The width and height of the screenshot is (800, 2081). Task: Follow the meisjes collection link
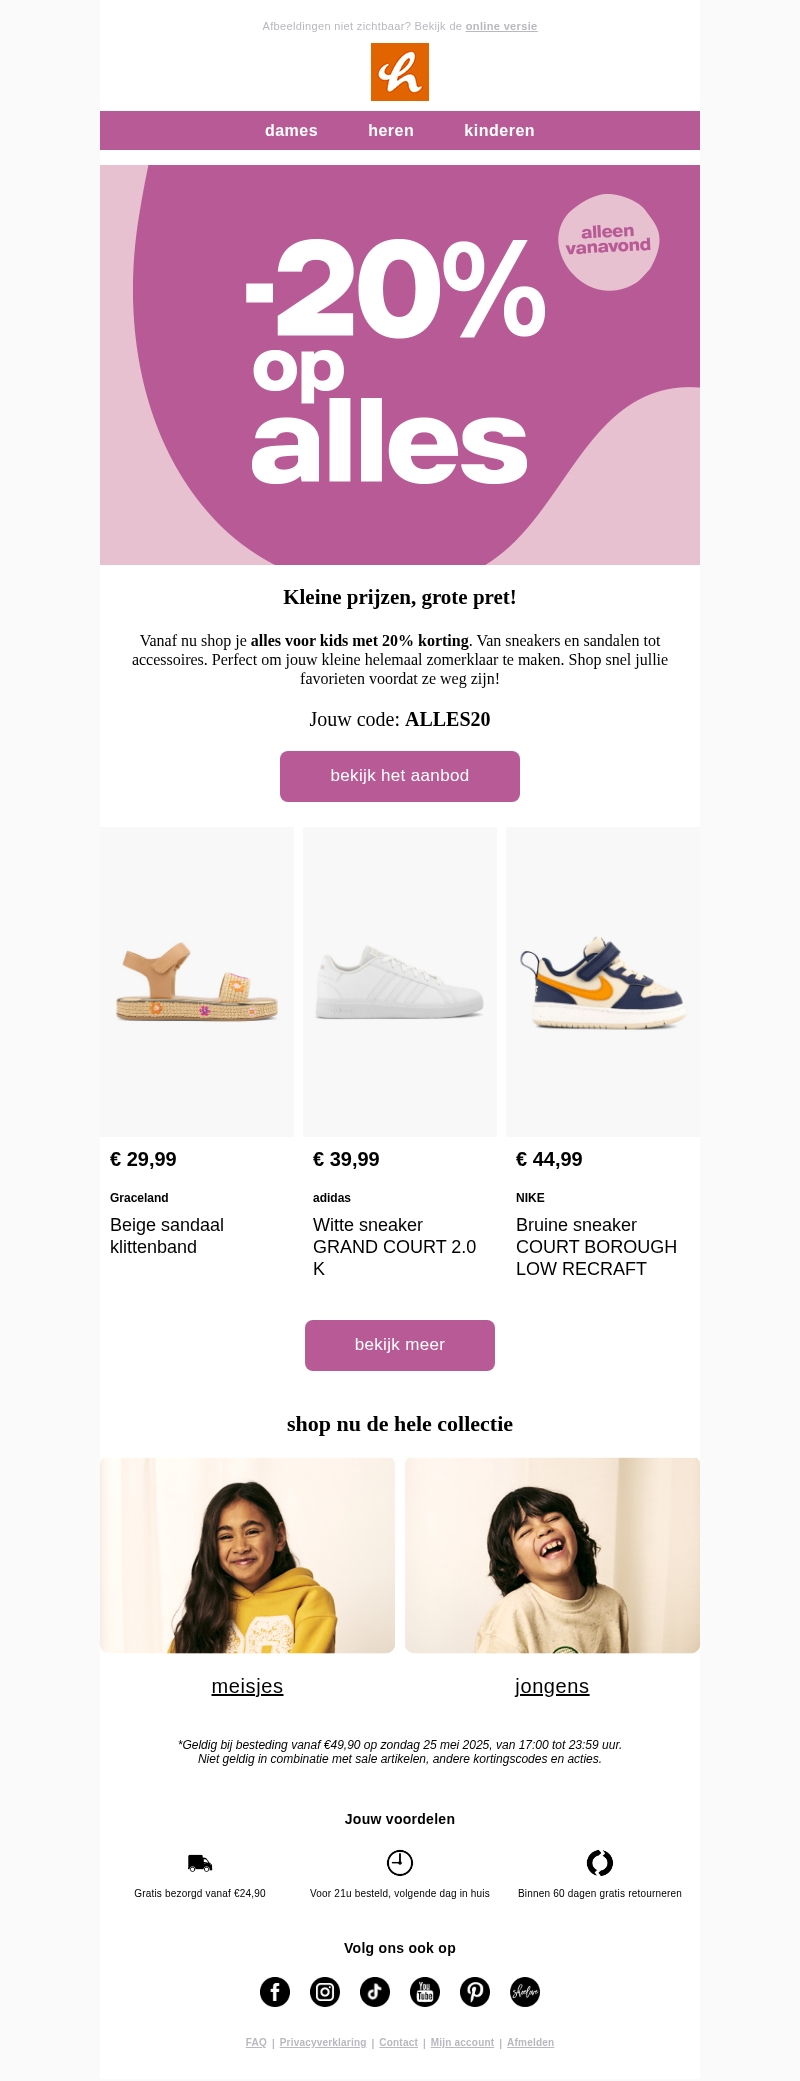click(247, 1686)
